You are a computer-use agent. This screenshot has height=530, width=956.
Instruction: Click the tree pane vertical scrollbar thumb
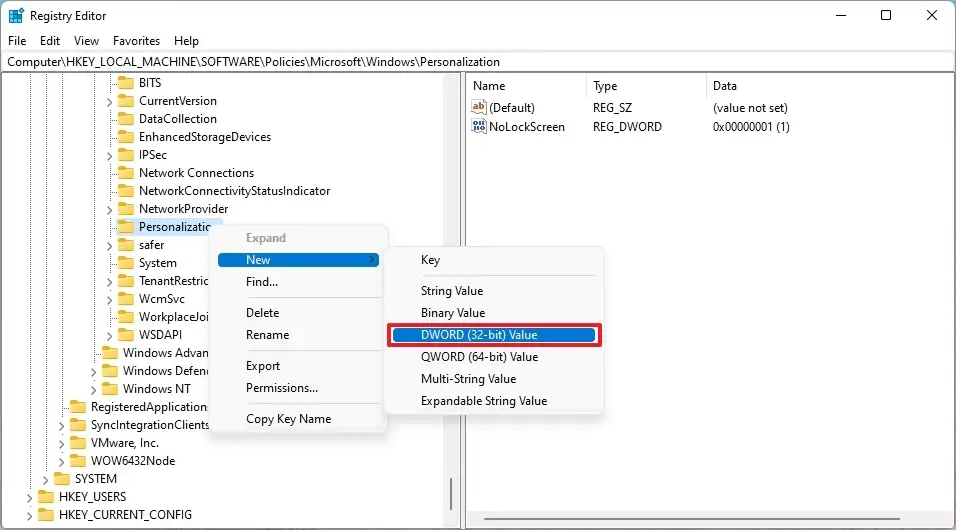(x=451, y=493)
